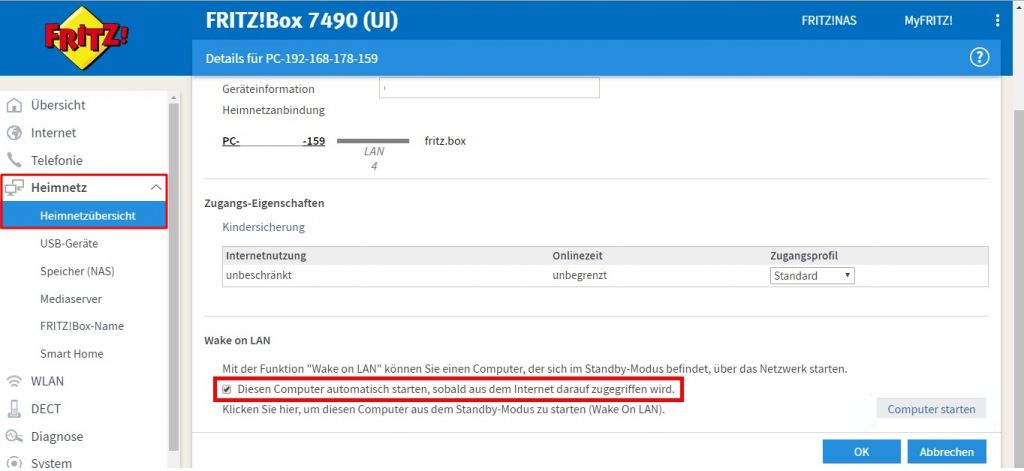
Task: Click the LAN 4 connection label
Action: pyautogui.click(x=374, y=159)
